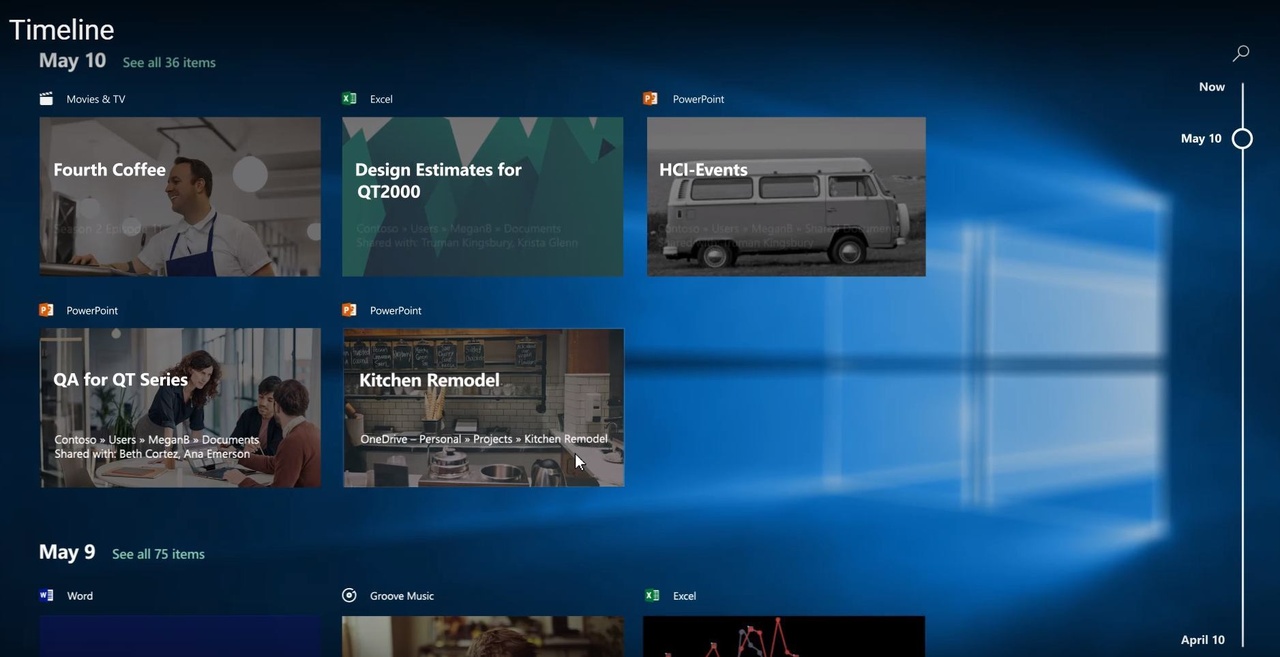
Task: Click the Excel icon above Design Estimates
Action: (x=349, y=99)
